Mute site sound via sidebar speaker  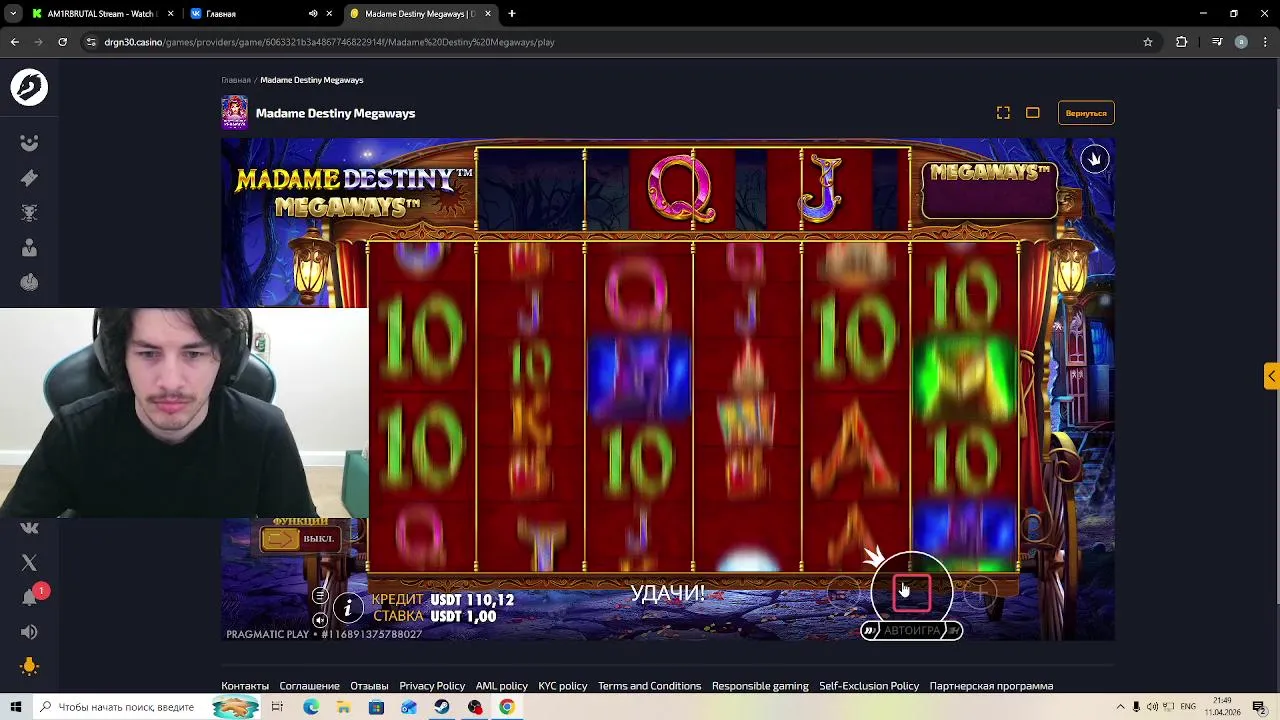29,632
